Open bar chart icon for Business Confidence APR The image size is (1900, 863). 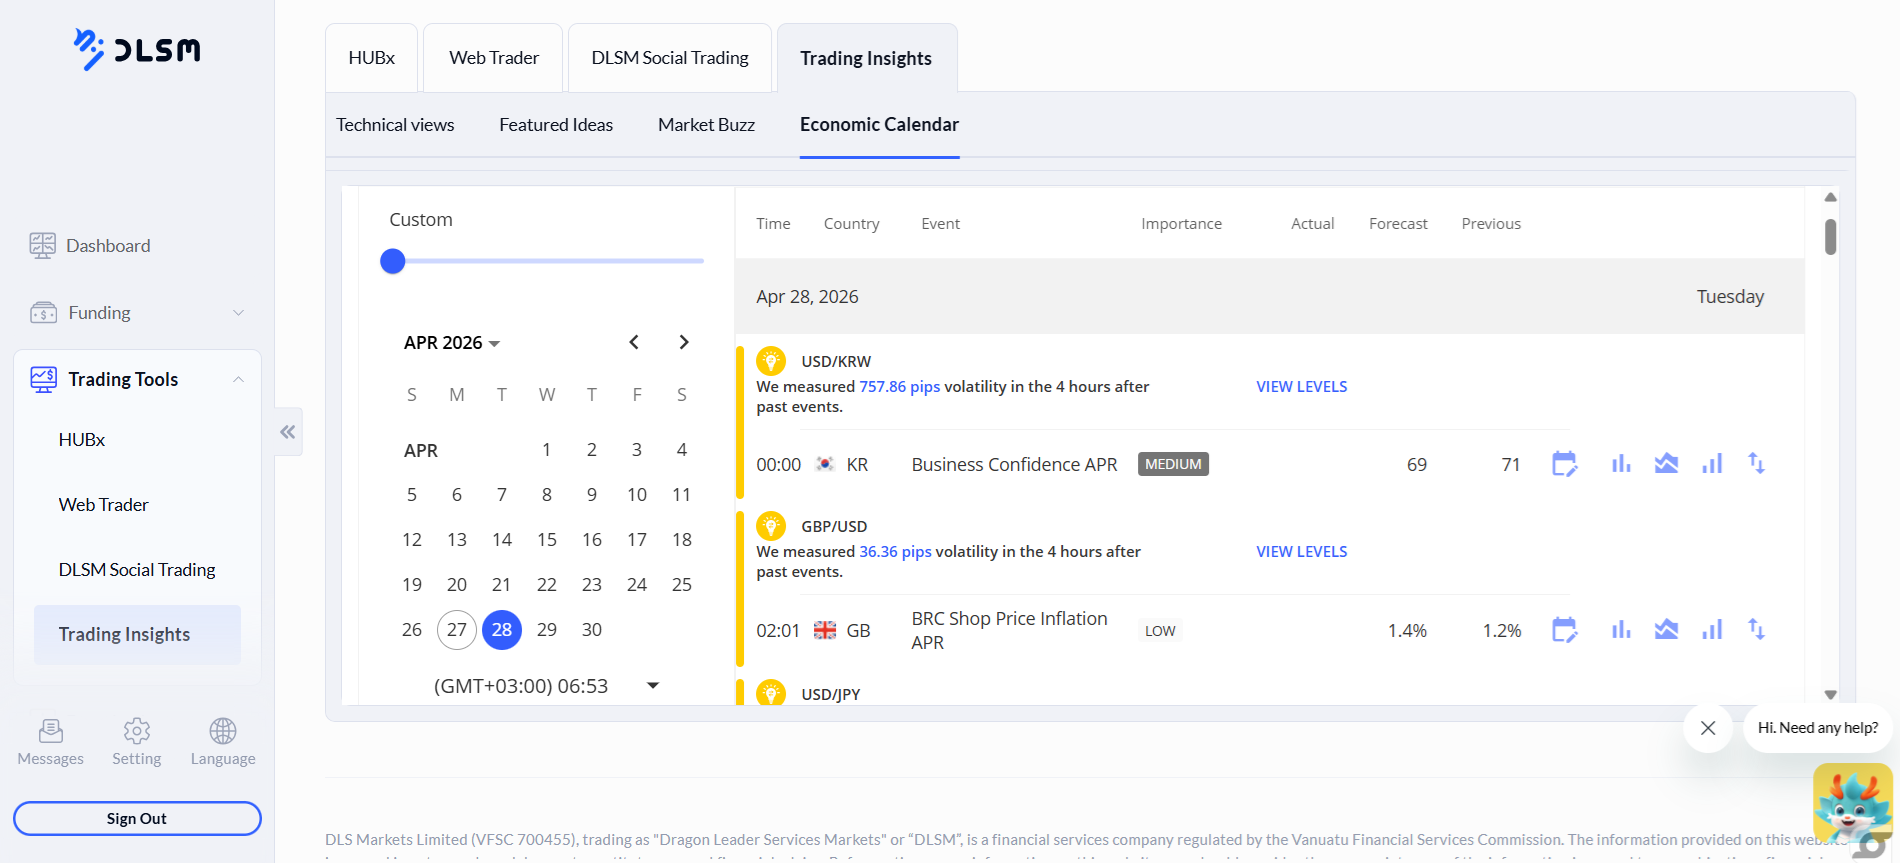1621,463
